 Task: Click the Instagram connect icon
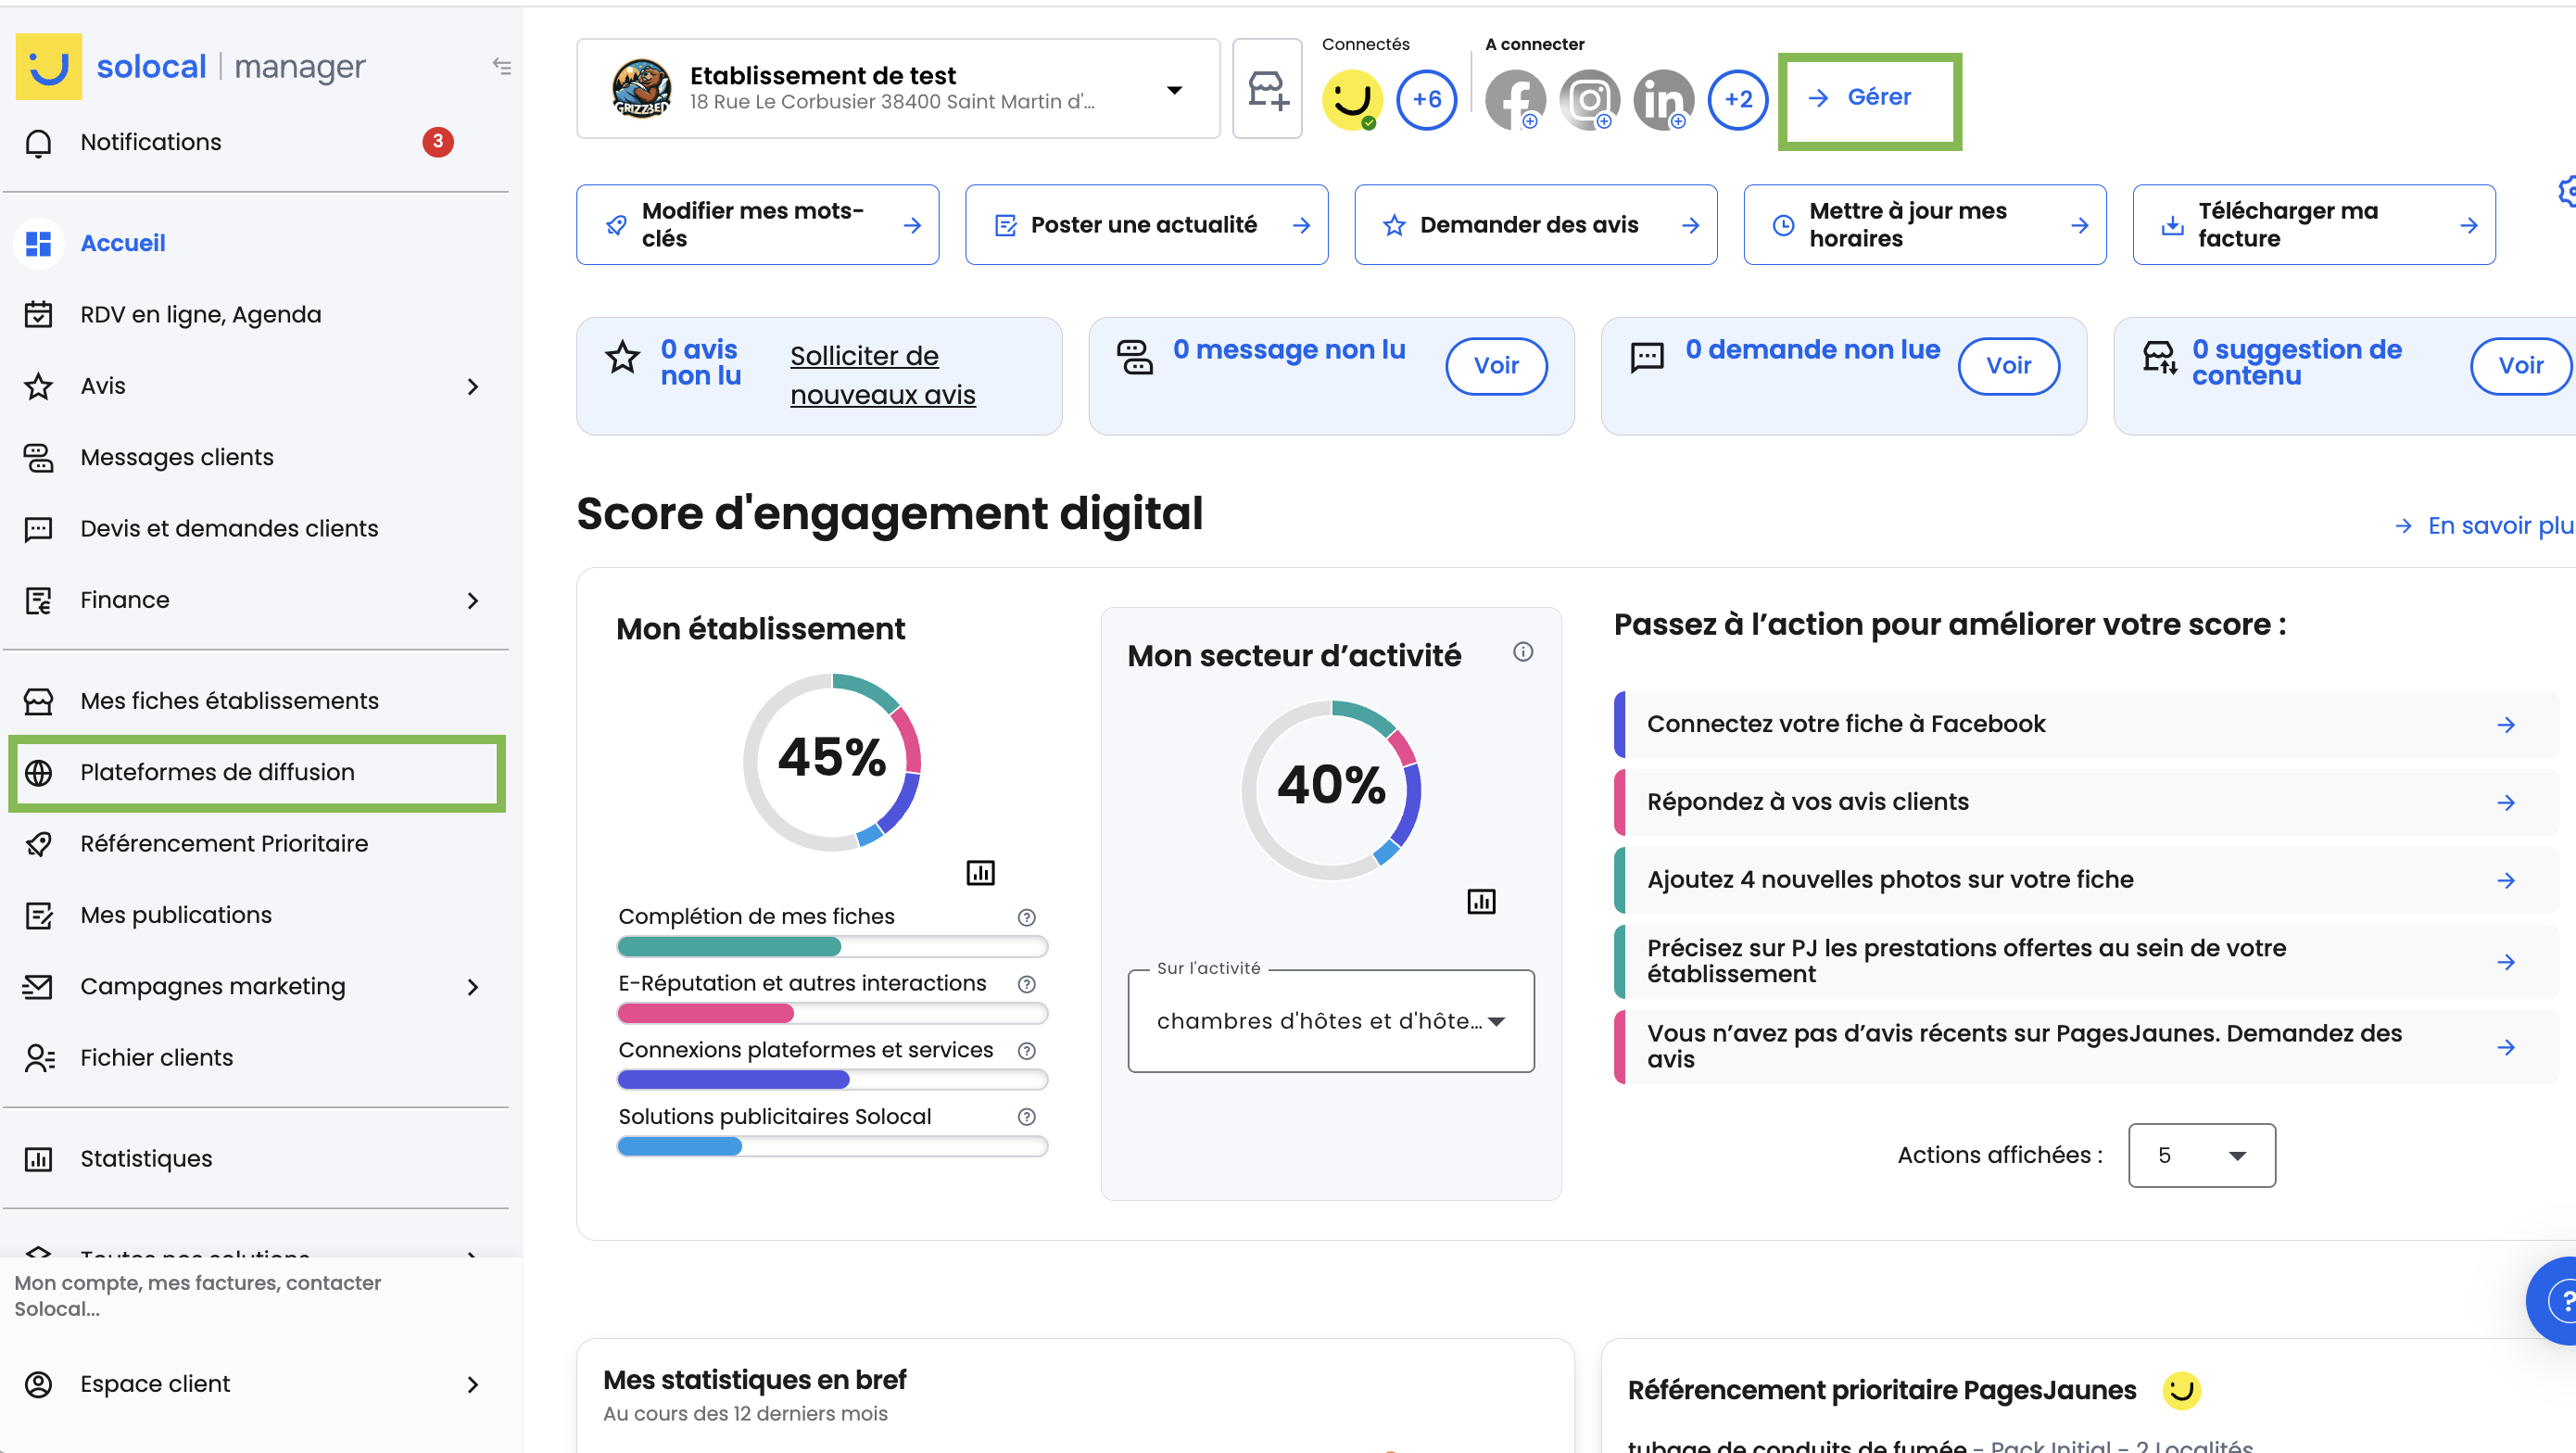pyautogui.click(x=1588, y=99)
